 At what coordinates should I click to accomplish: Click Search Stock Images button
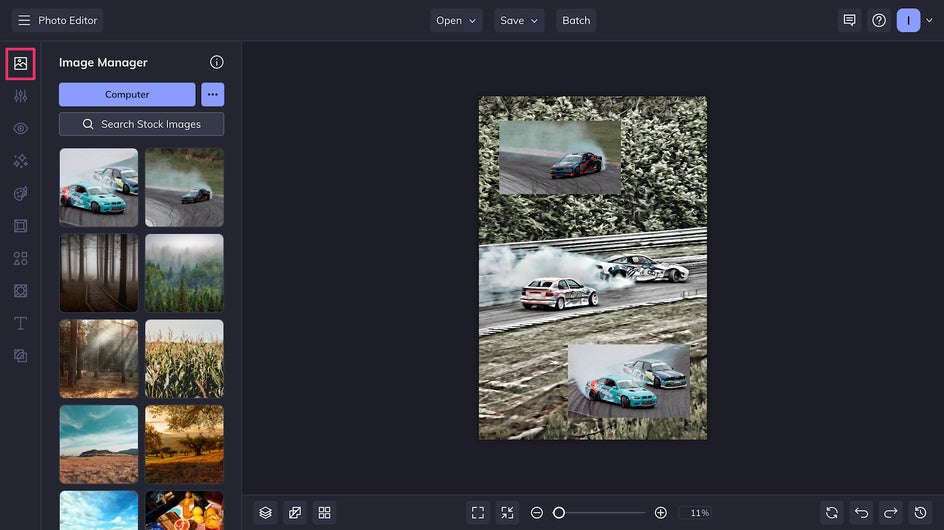pyautogui.click(x=141, y=124)
